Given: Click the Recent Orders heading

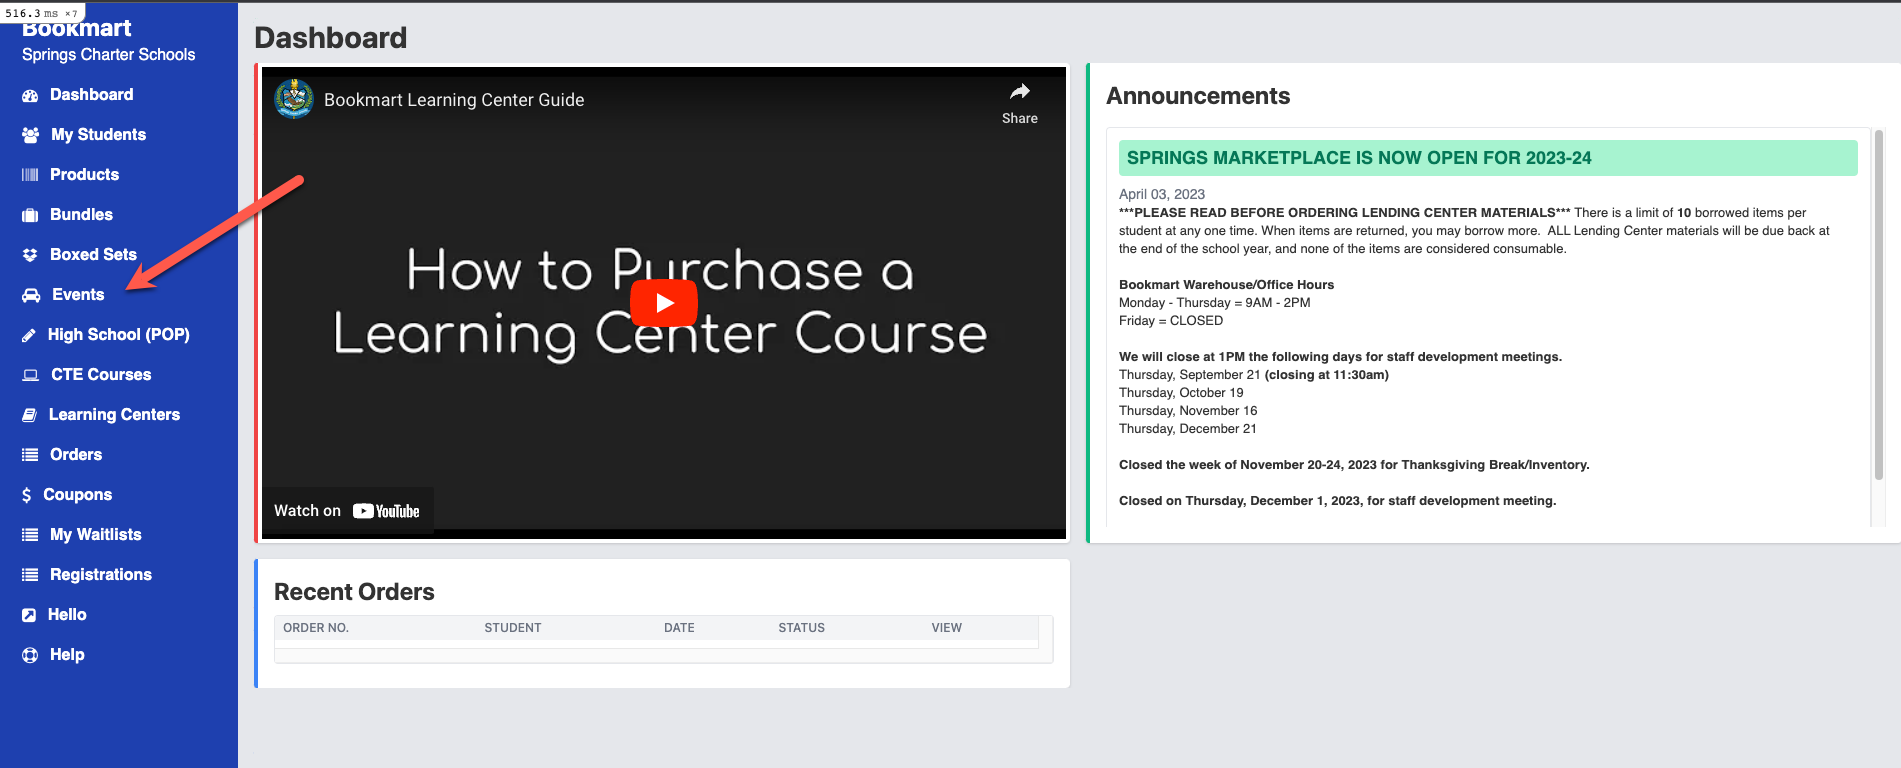Looking at the screenshot, I should (x=354, y=592).
